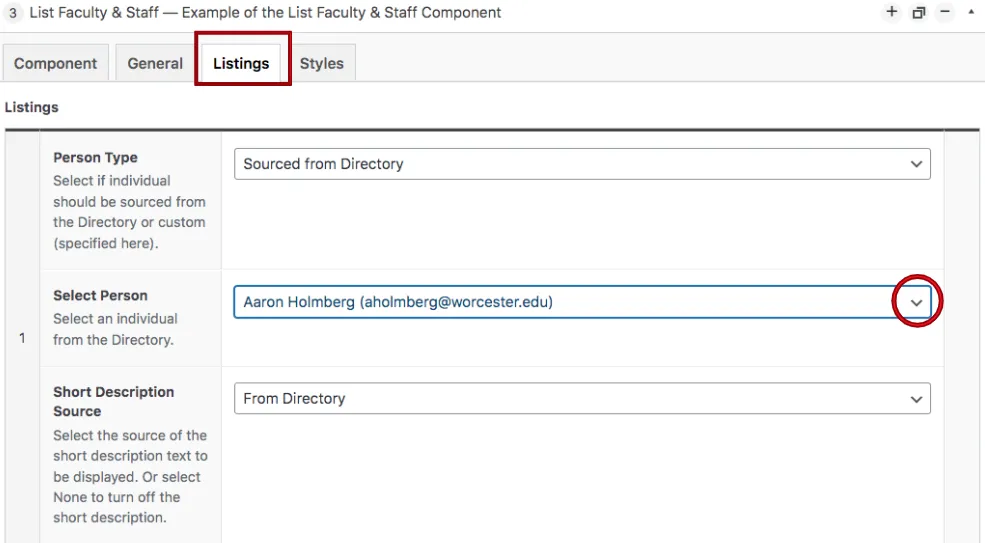985x543 pixels.
Task: Click the Person Type field label
Action: [95, 157]
